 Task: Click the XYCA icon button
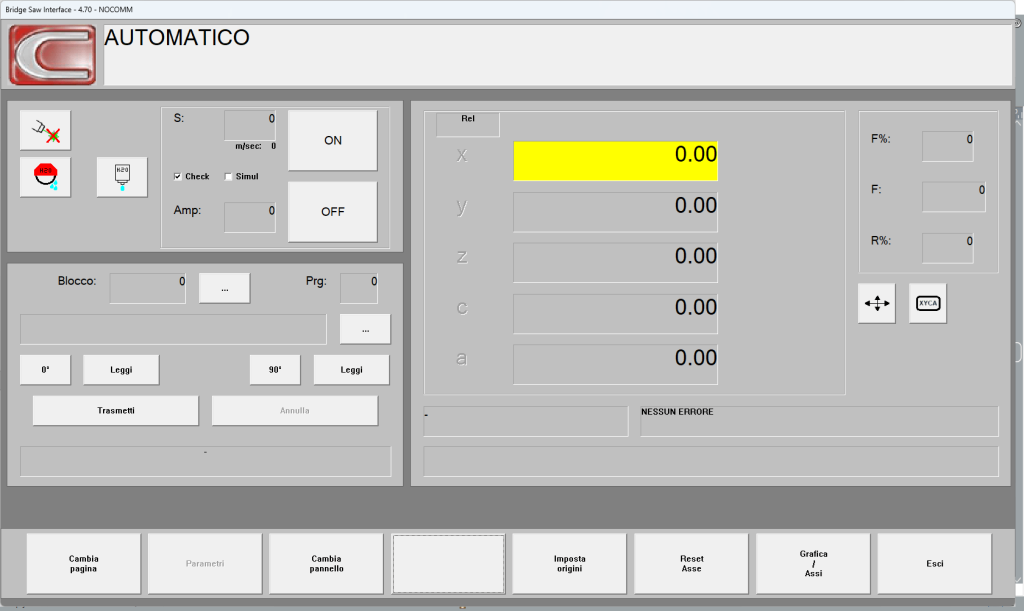click(x=927, y=303)
